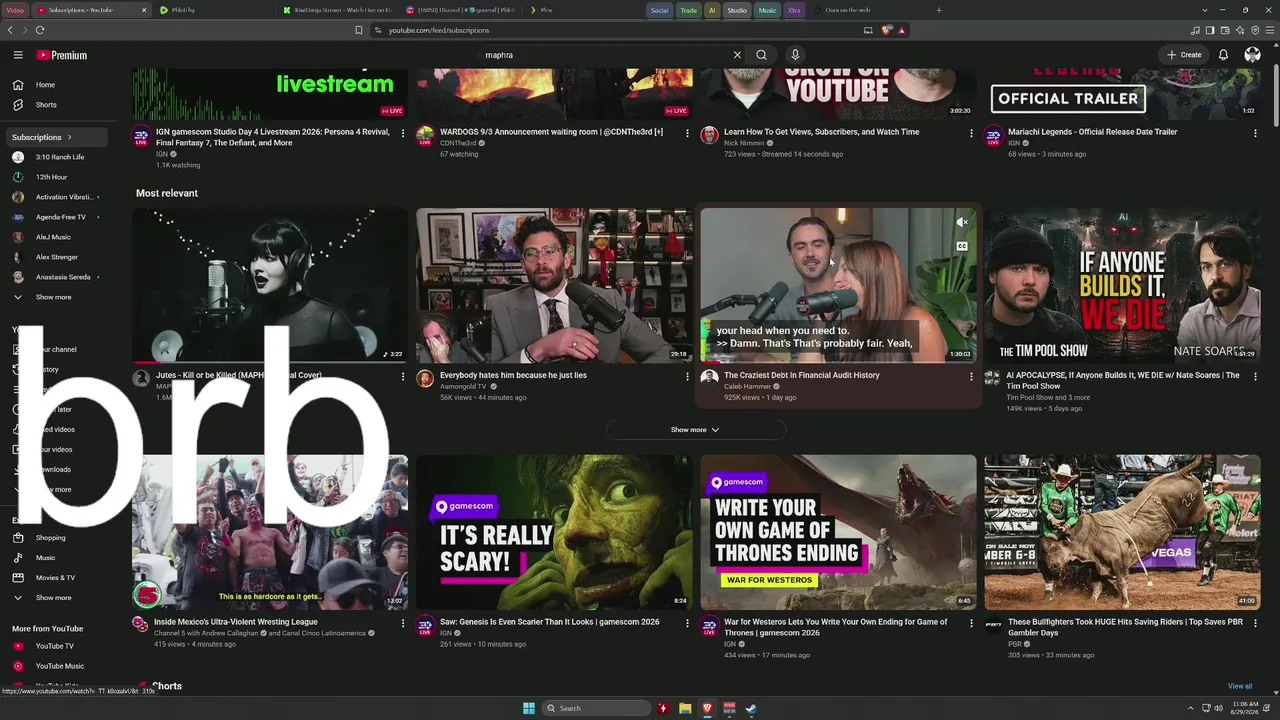Open Agenda-Free TV subscription

click(x=58, y=217)
